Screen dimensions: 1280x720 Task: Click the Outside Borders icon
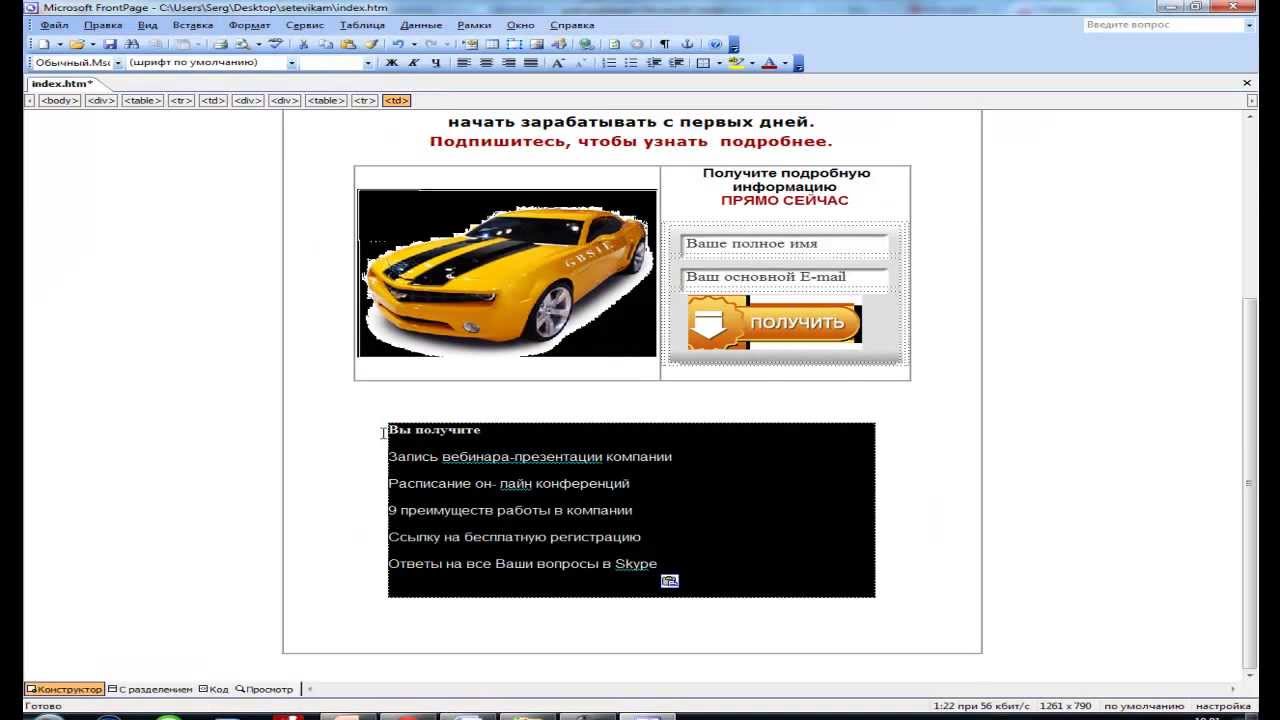[x=703, y=63]
